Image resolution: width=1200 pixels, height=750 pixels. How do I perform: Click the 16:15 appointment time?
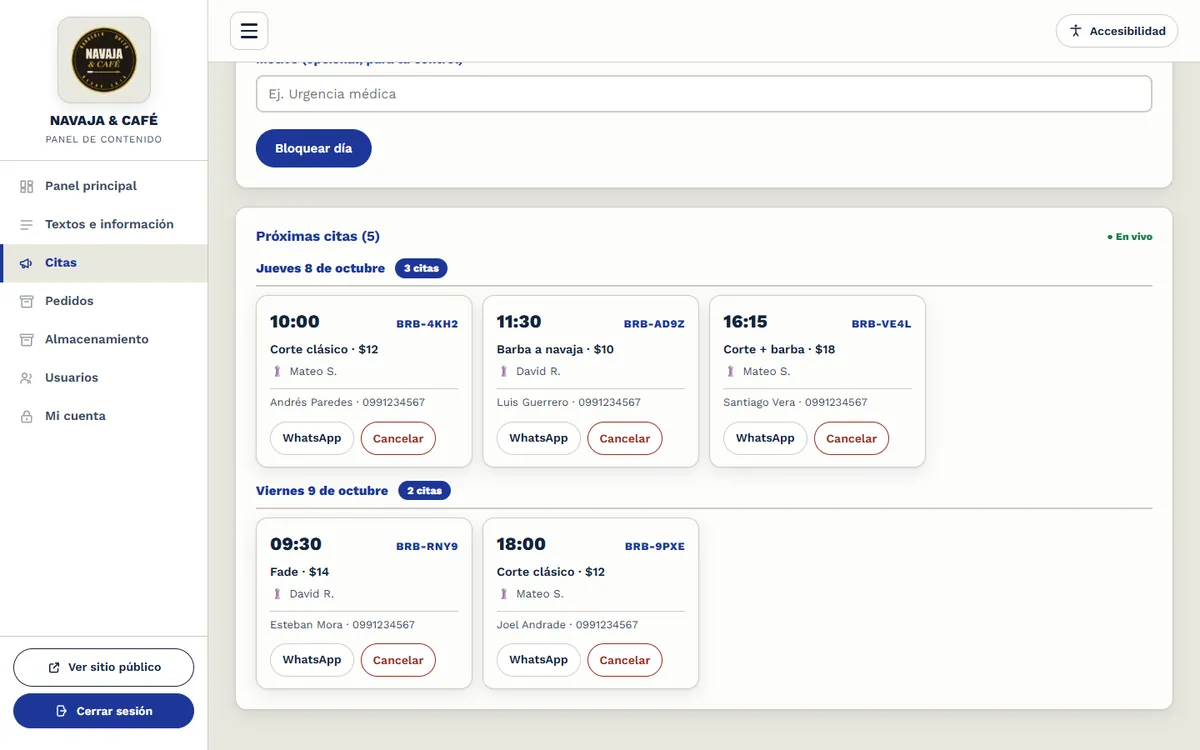tap(746, 322)
